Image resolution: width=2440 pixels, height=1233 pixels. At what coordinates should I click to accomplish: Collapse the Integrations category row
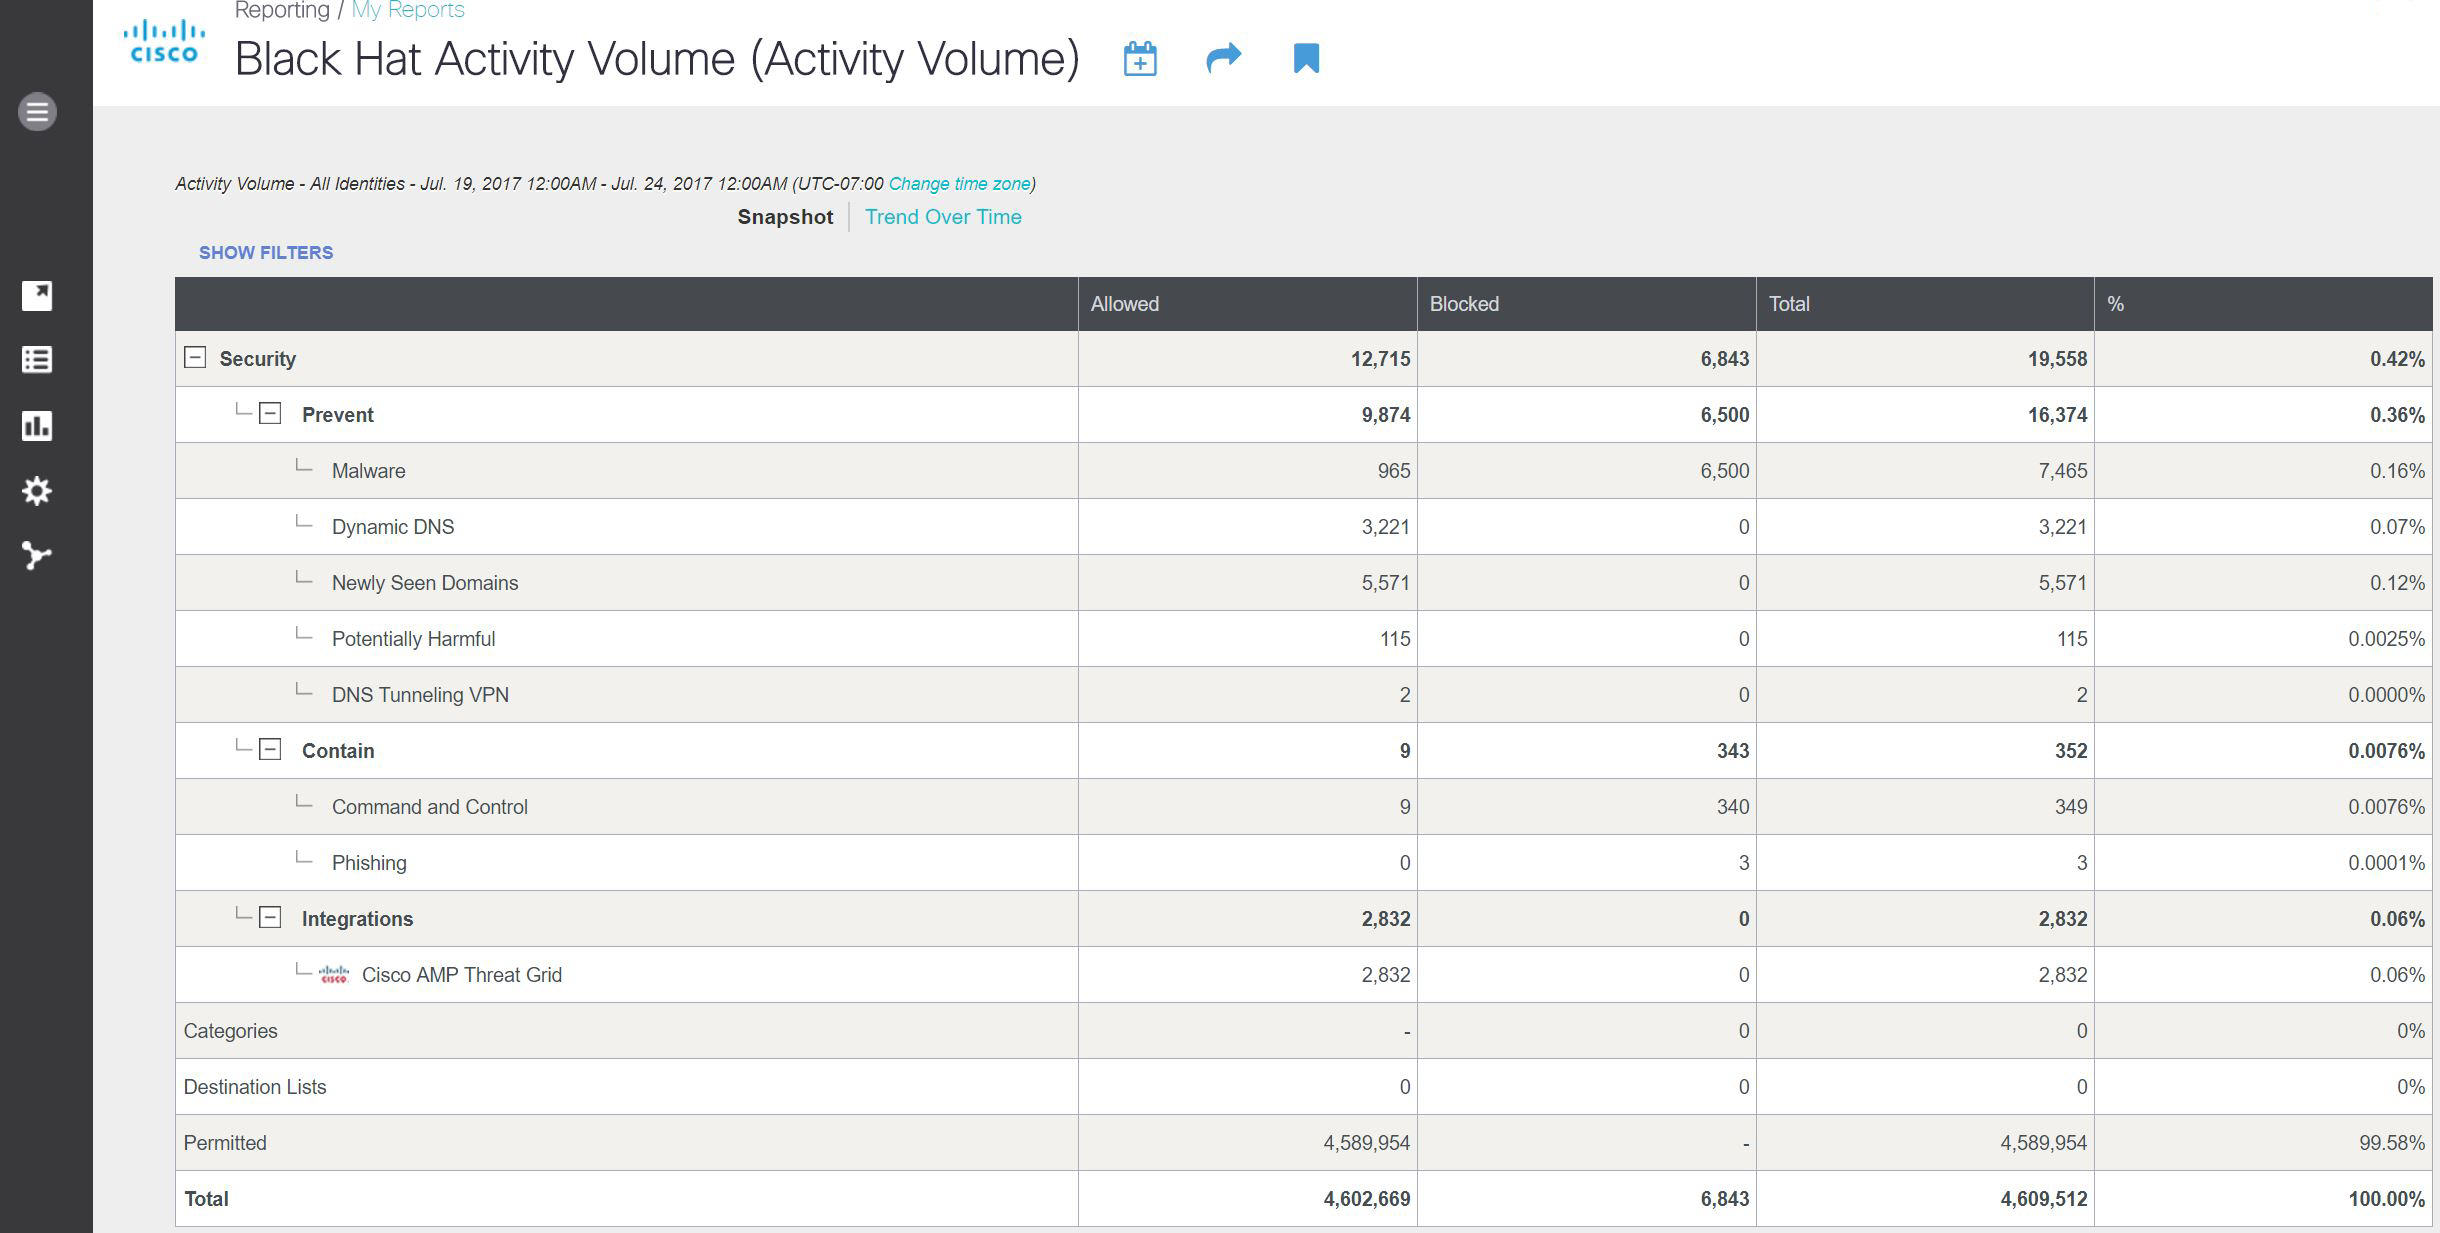pyautogui.click(x=270, y=918)
